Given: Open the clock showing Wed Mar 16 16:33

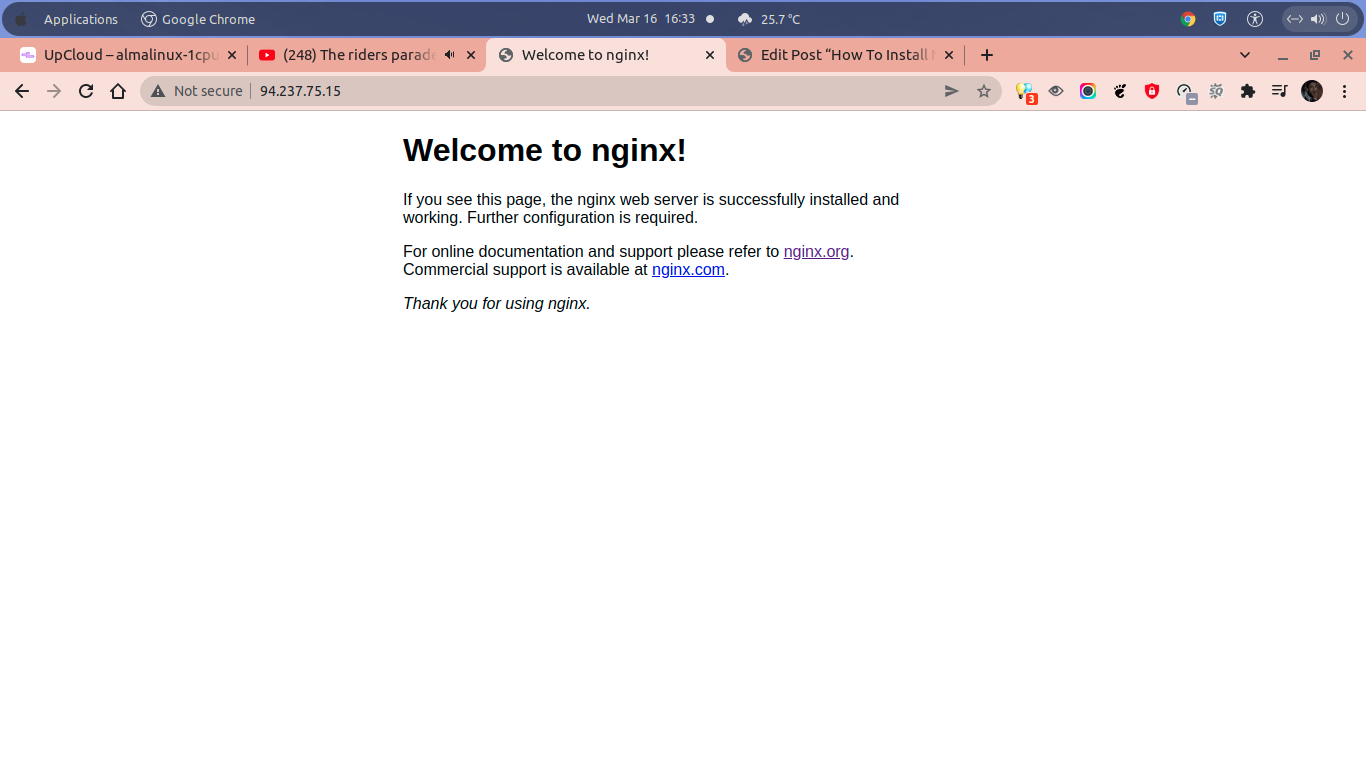Looking at the screenshot, I should 641,19.
